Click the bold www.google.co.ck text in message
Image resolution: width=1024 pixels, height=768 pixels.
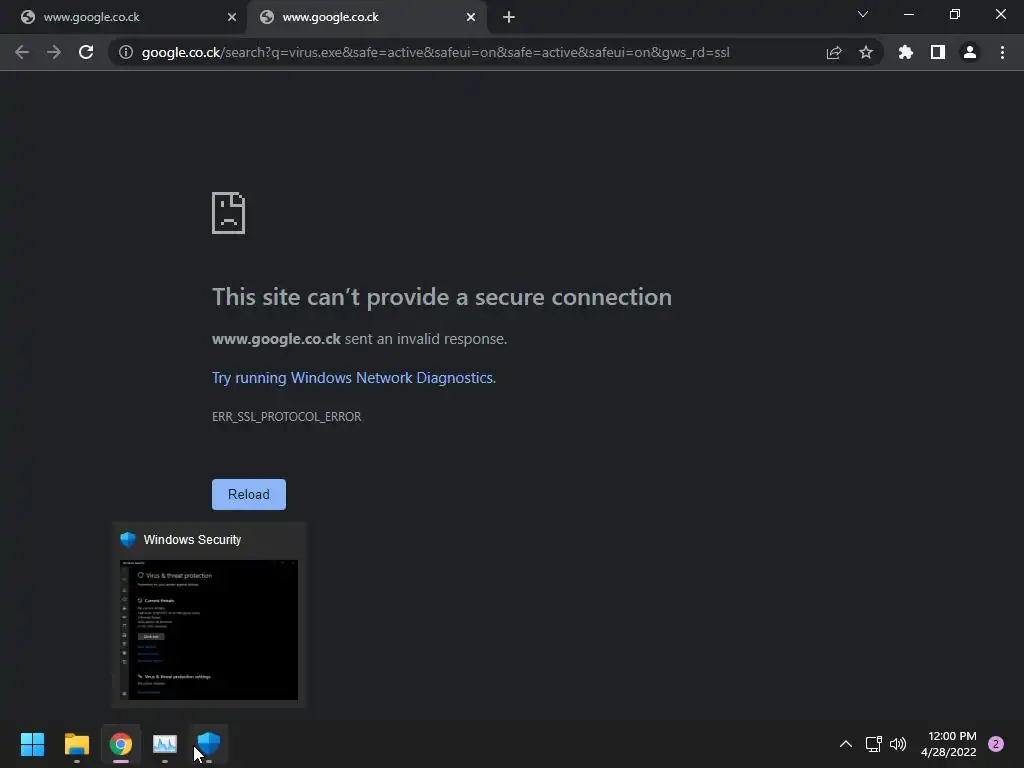pos(276,339)
